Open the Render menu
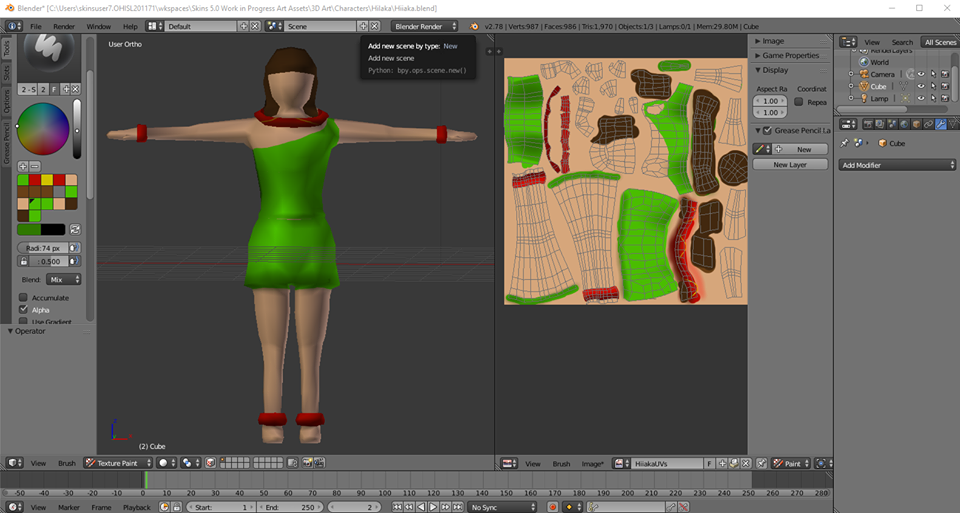This screenshot has width=960, height=513. pyautogui.click(x=64, y=26)
